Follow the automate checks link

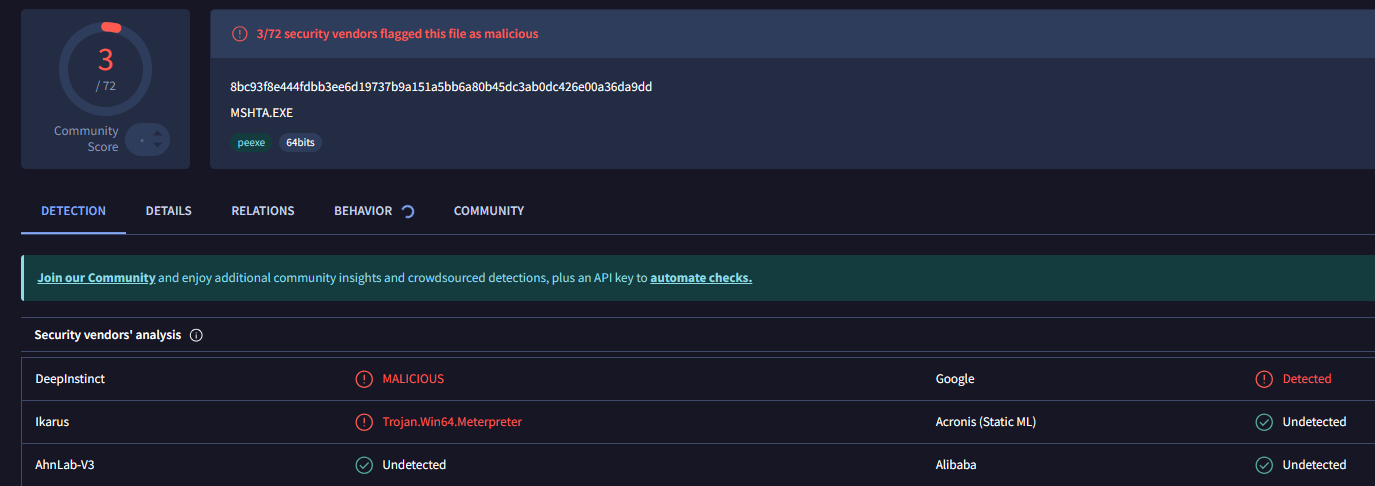pos(701,278)
